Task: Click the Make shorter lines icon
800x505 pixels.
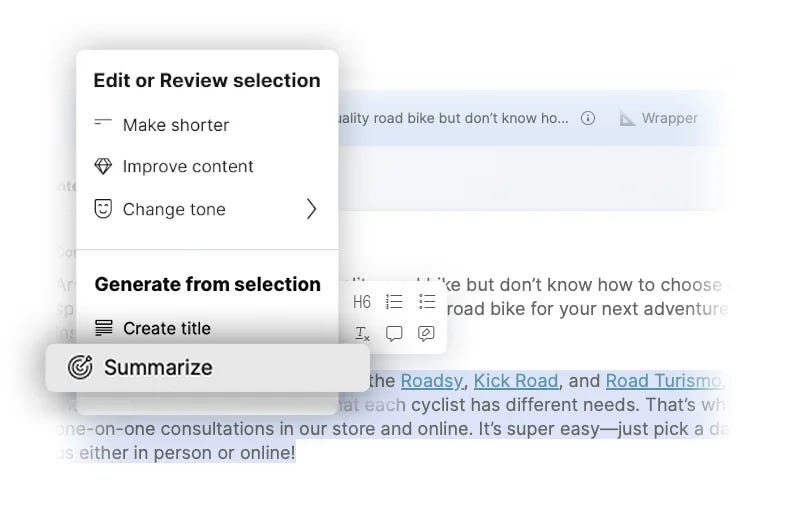Action: [103, 122]
